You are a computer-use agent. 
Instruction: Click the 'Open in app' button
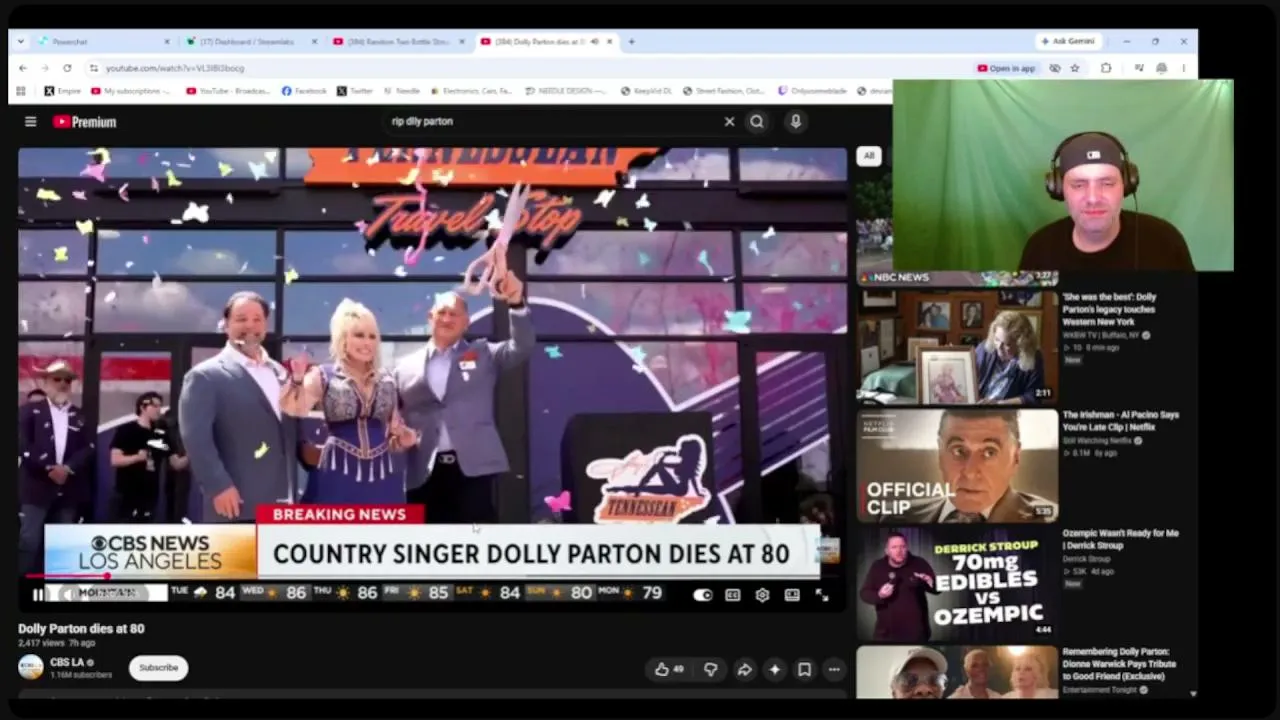(x=1006, y=68)
